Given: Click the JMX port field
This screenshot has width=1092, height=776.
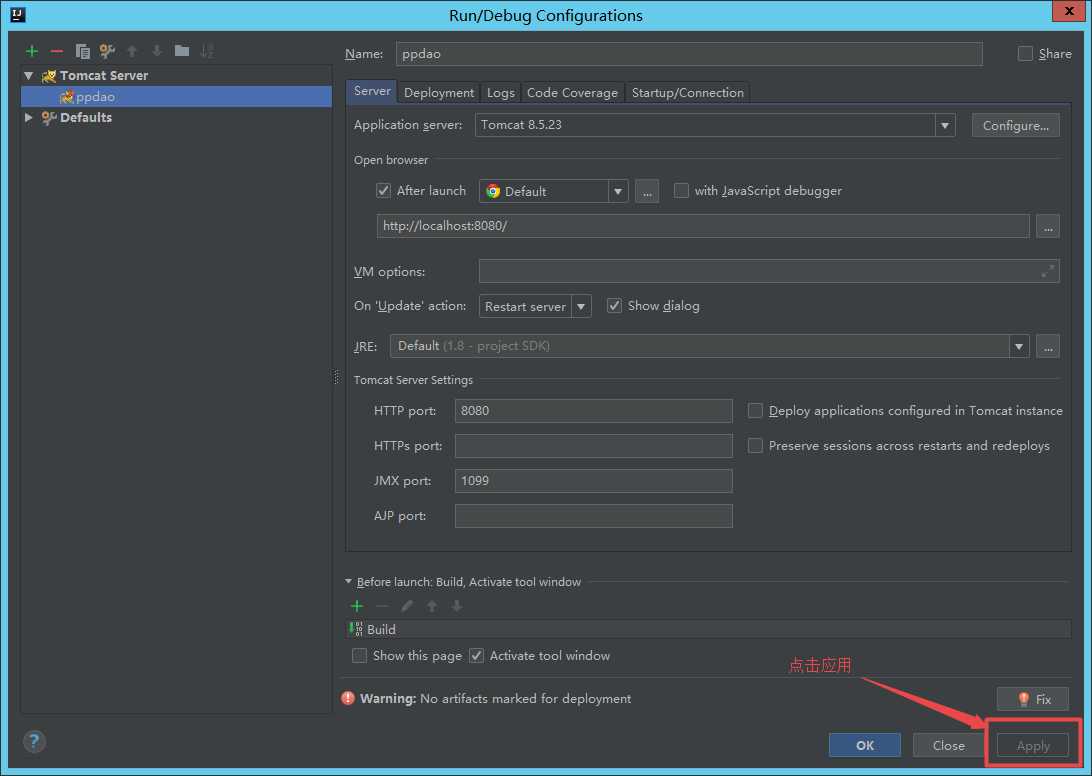Looking at the screenshot, I should point(593,481).
